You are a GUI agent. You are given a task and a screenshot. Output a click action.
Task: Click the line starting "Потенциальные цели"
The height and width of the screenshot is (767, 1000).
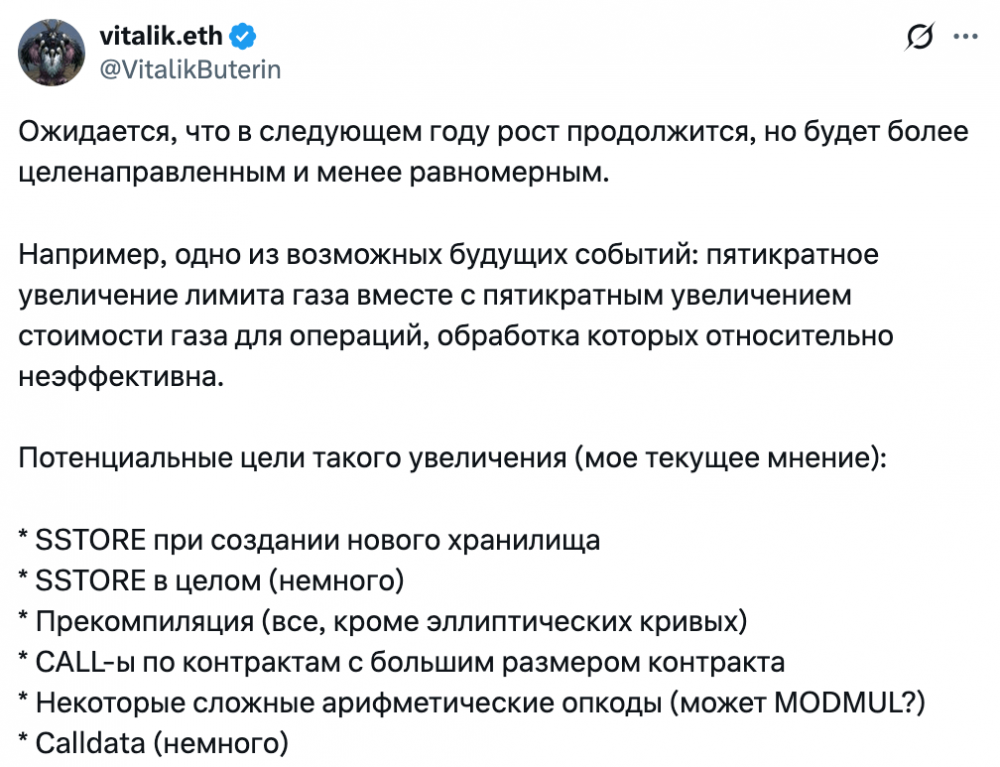point(452,461)
